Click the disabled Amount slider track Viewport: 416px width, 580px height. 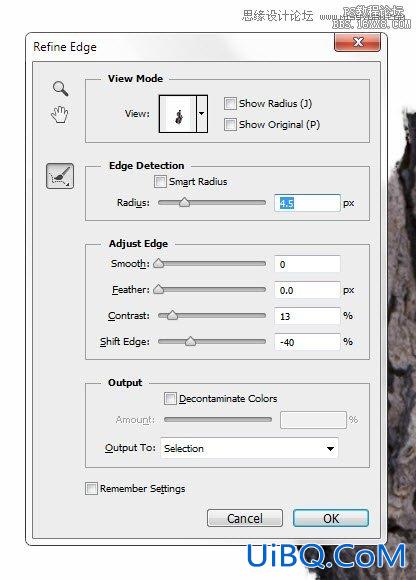218,419
